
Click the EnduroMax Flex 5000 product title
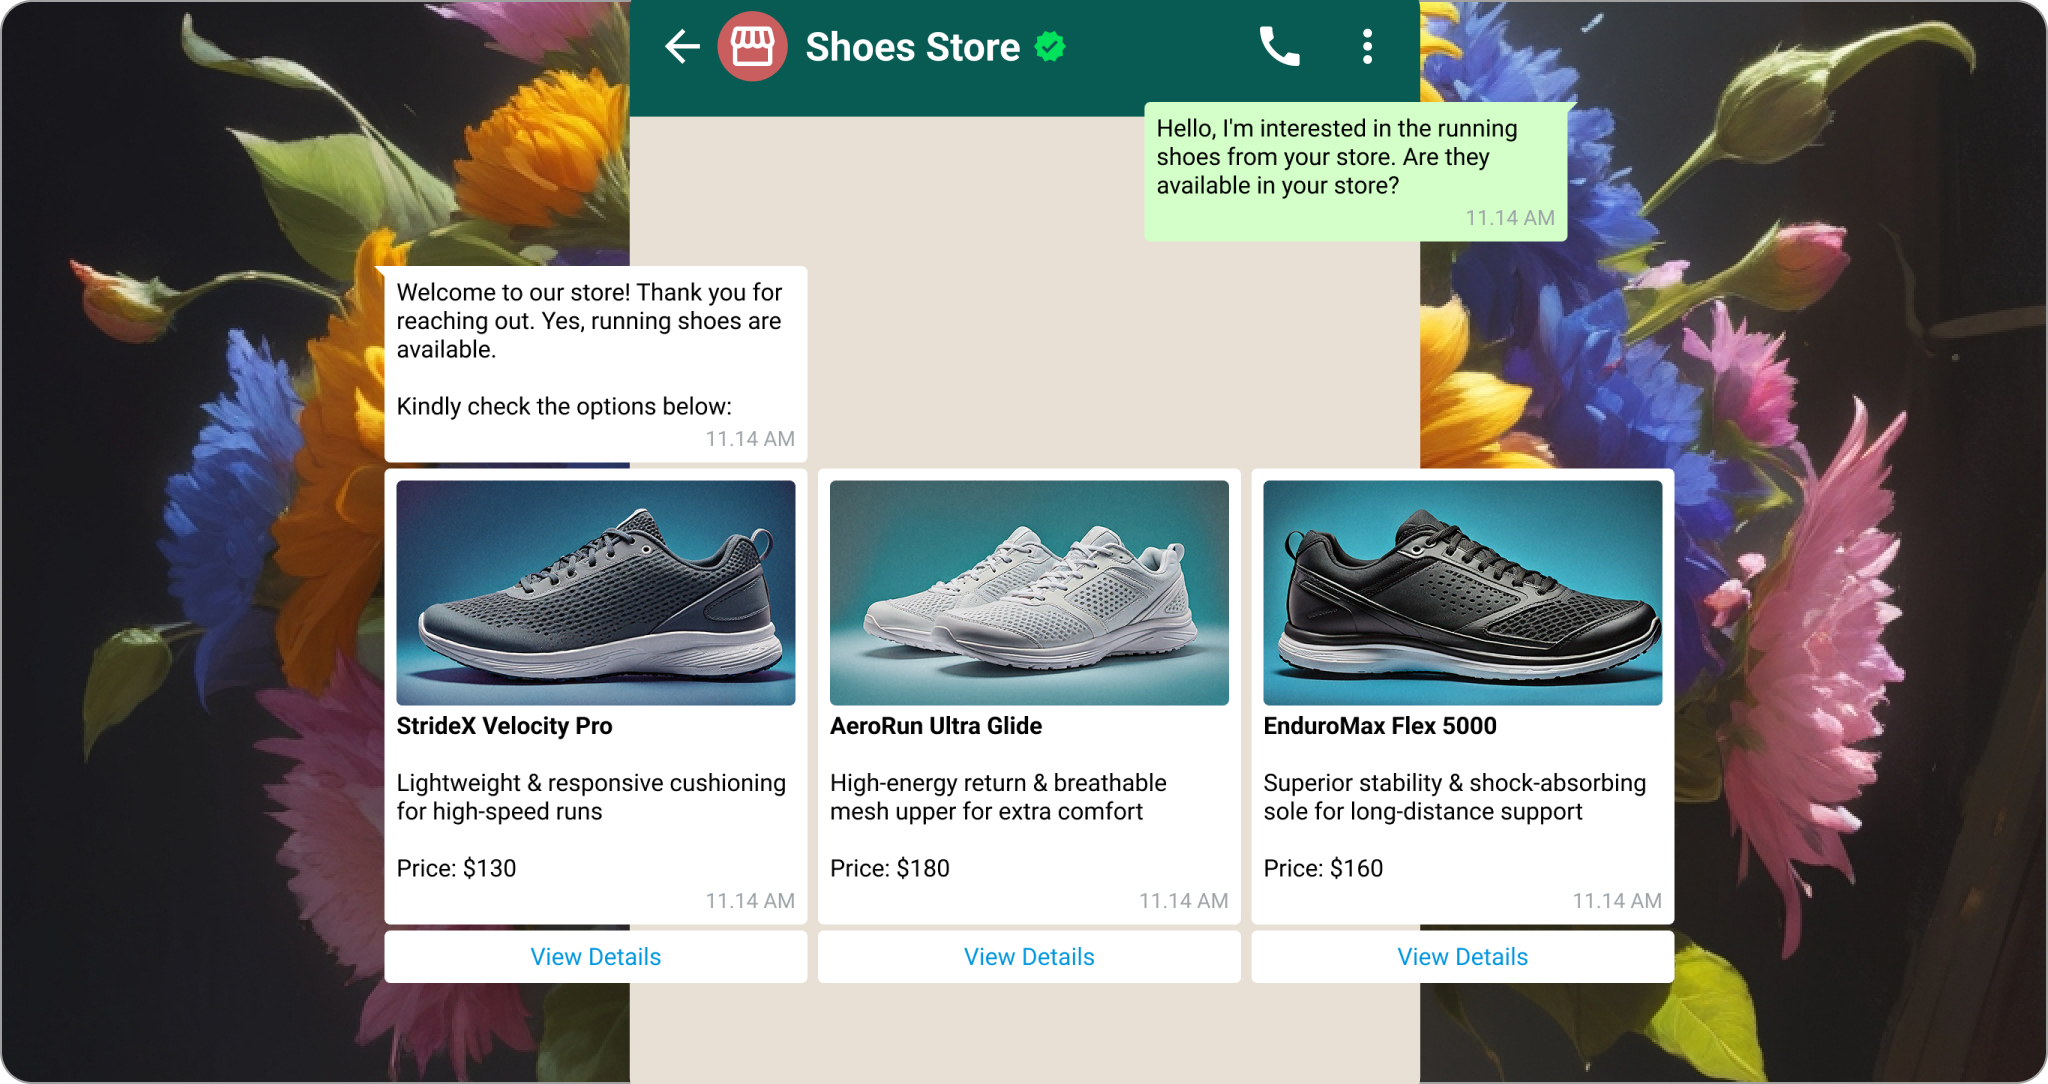pyautogui.click(x=1379, y=726)
